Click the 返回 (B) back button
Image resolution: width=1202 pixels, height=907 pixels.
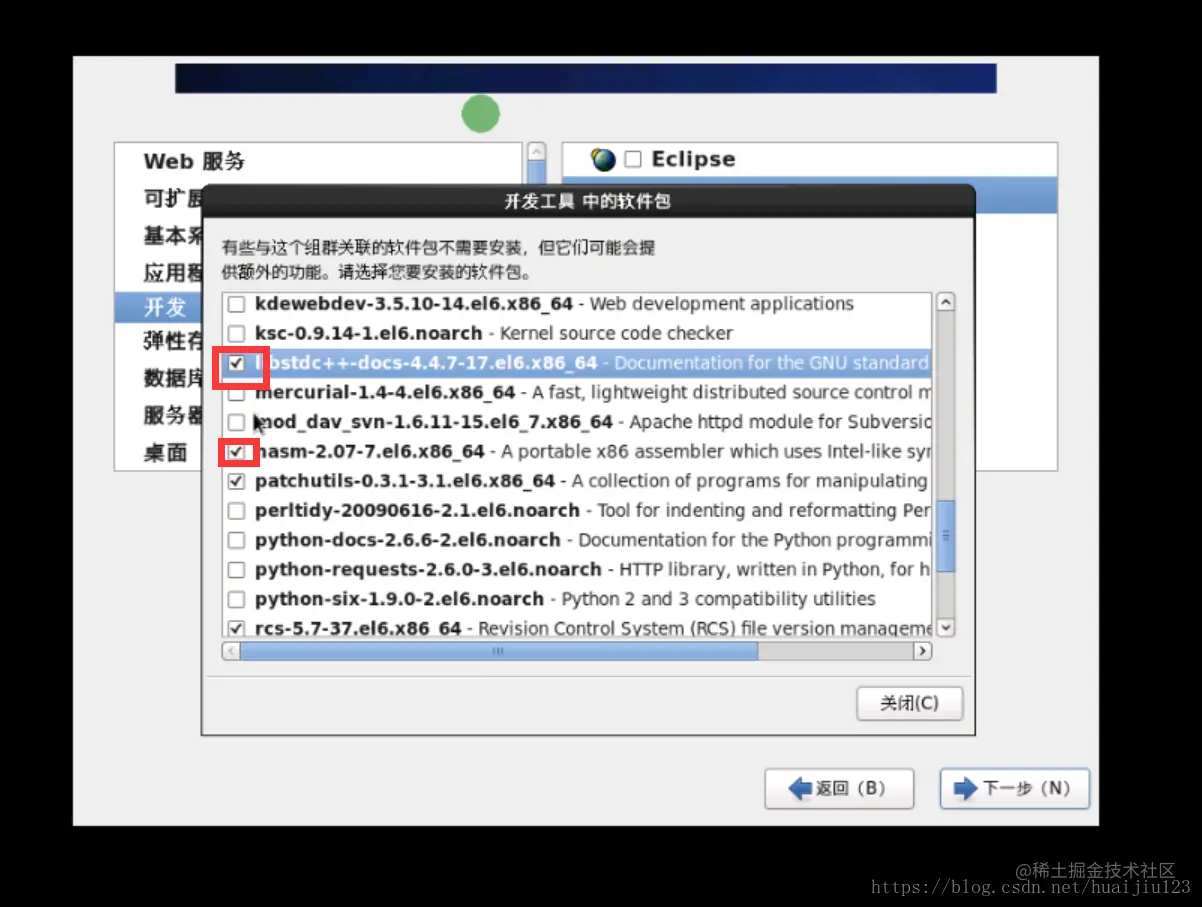pyautogui.click(x=839, y=788)
